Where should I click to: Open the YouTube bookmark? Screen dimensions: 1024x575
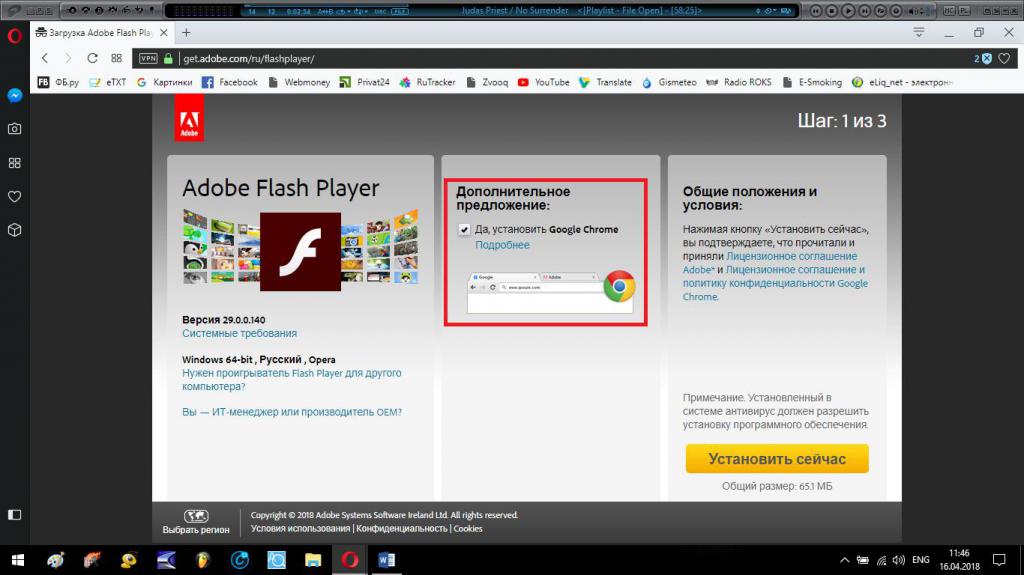tap(543, 82)
